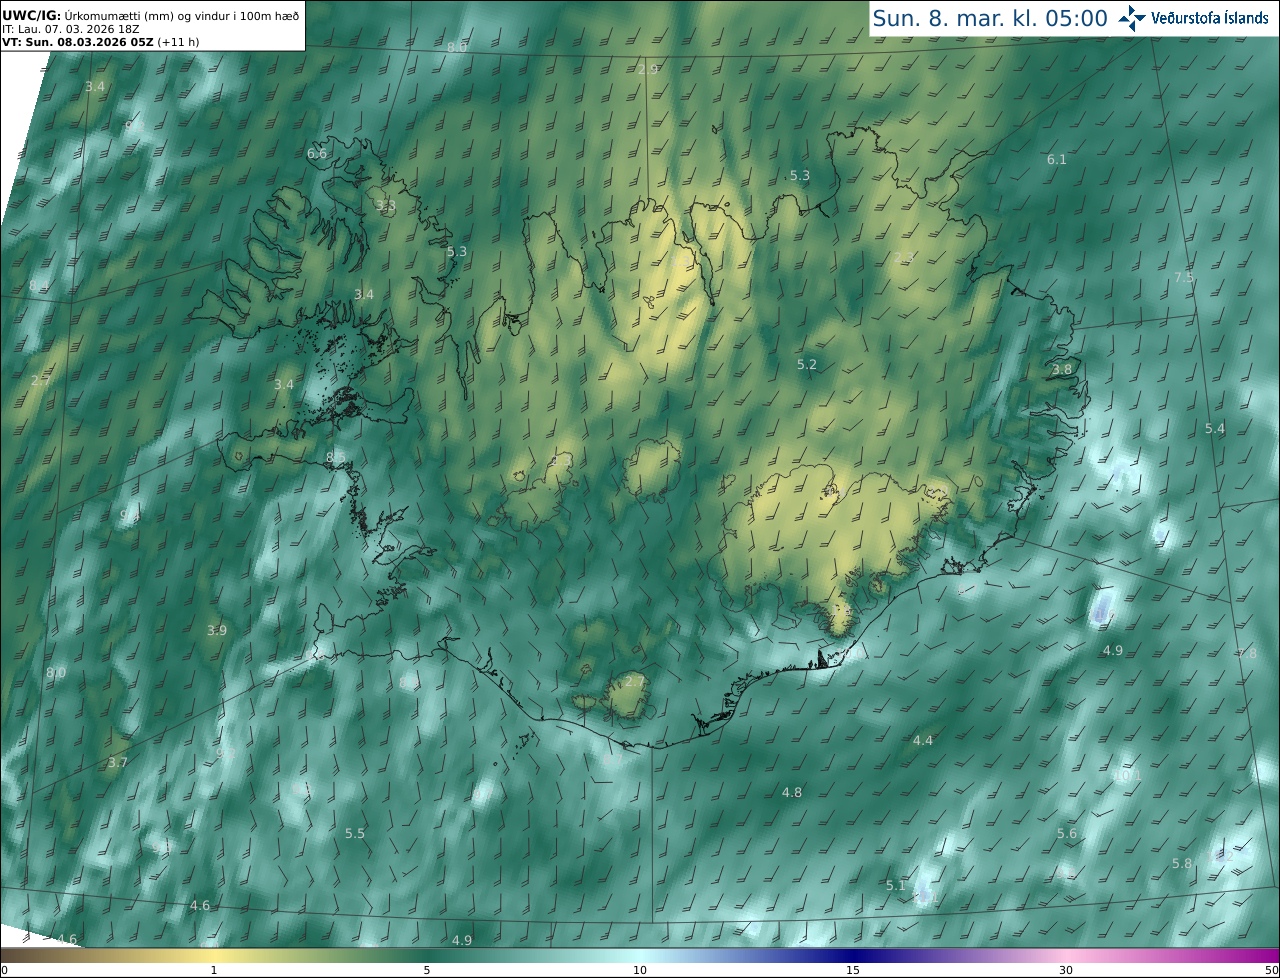This screenshot has width=1280, height=978.
Task: Click the map value '7.5'
Action: (x=1184, y=277)
